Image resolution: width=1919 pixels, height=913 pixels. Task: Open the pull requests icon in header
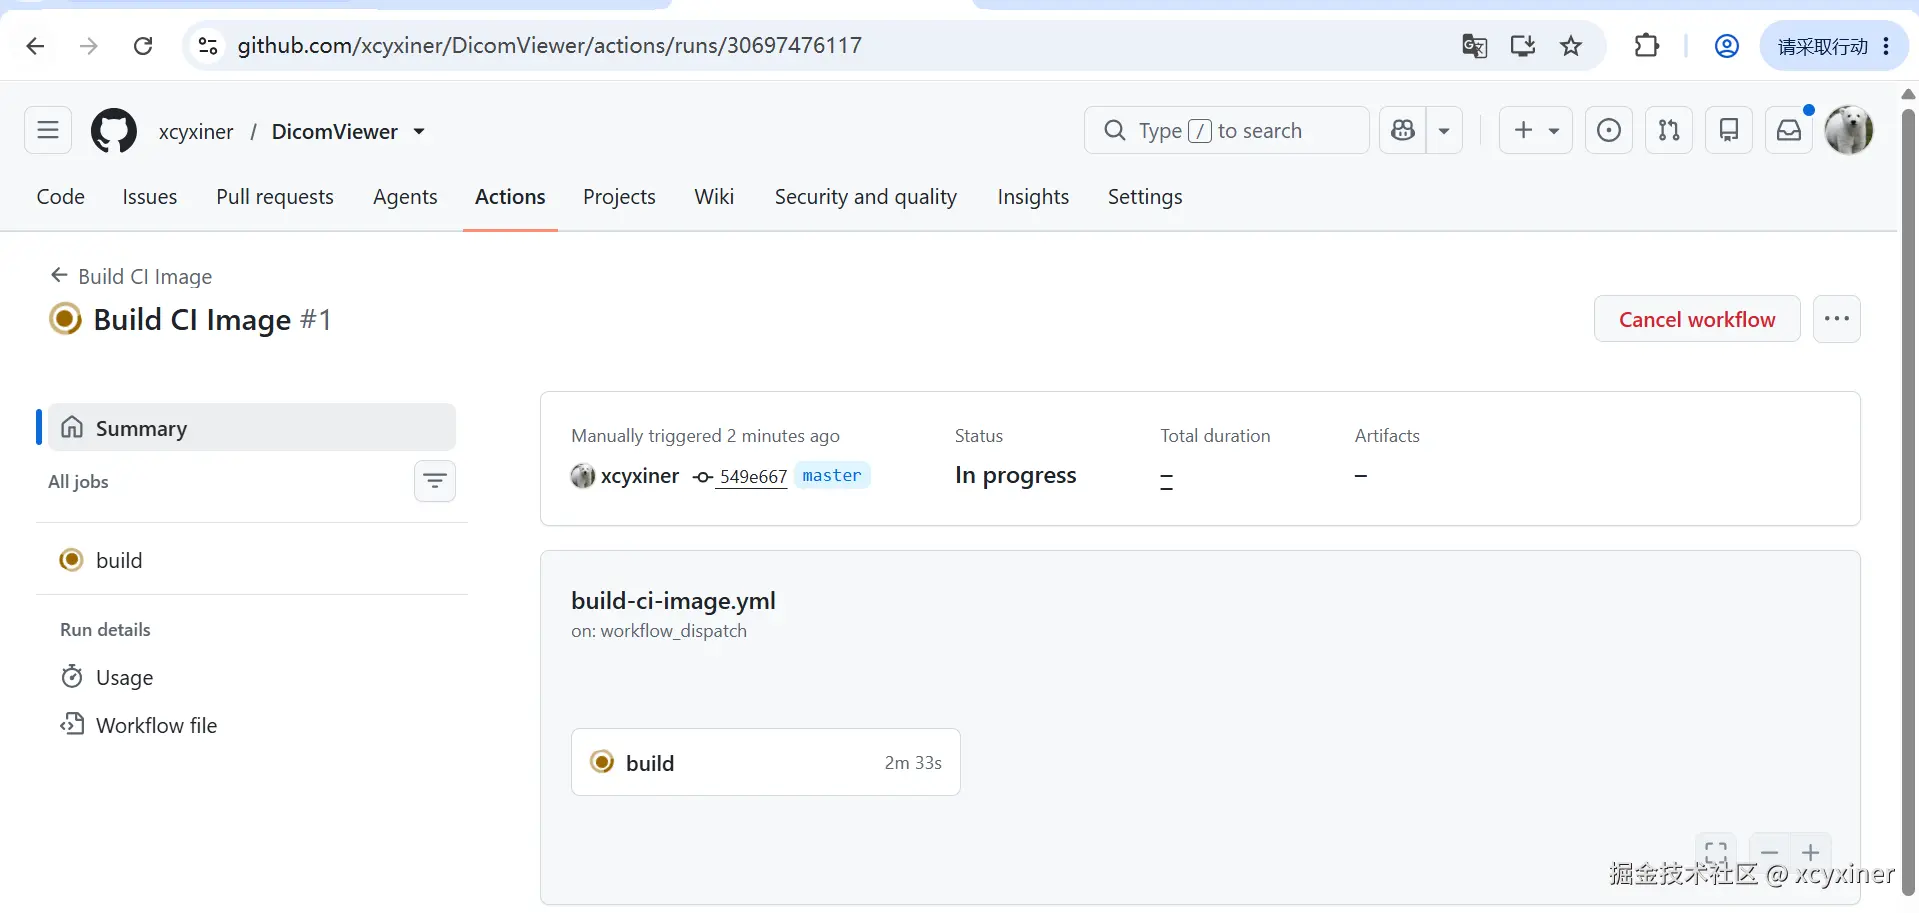click(1669, 130)
